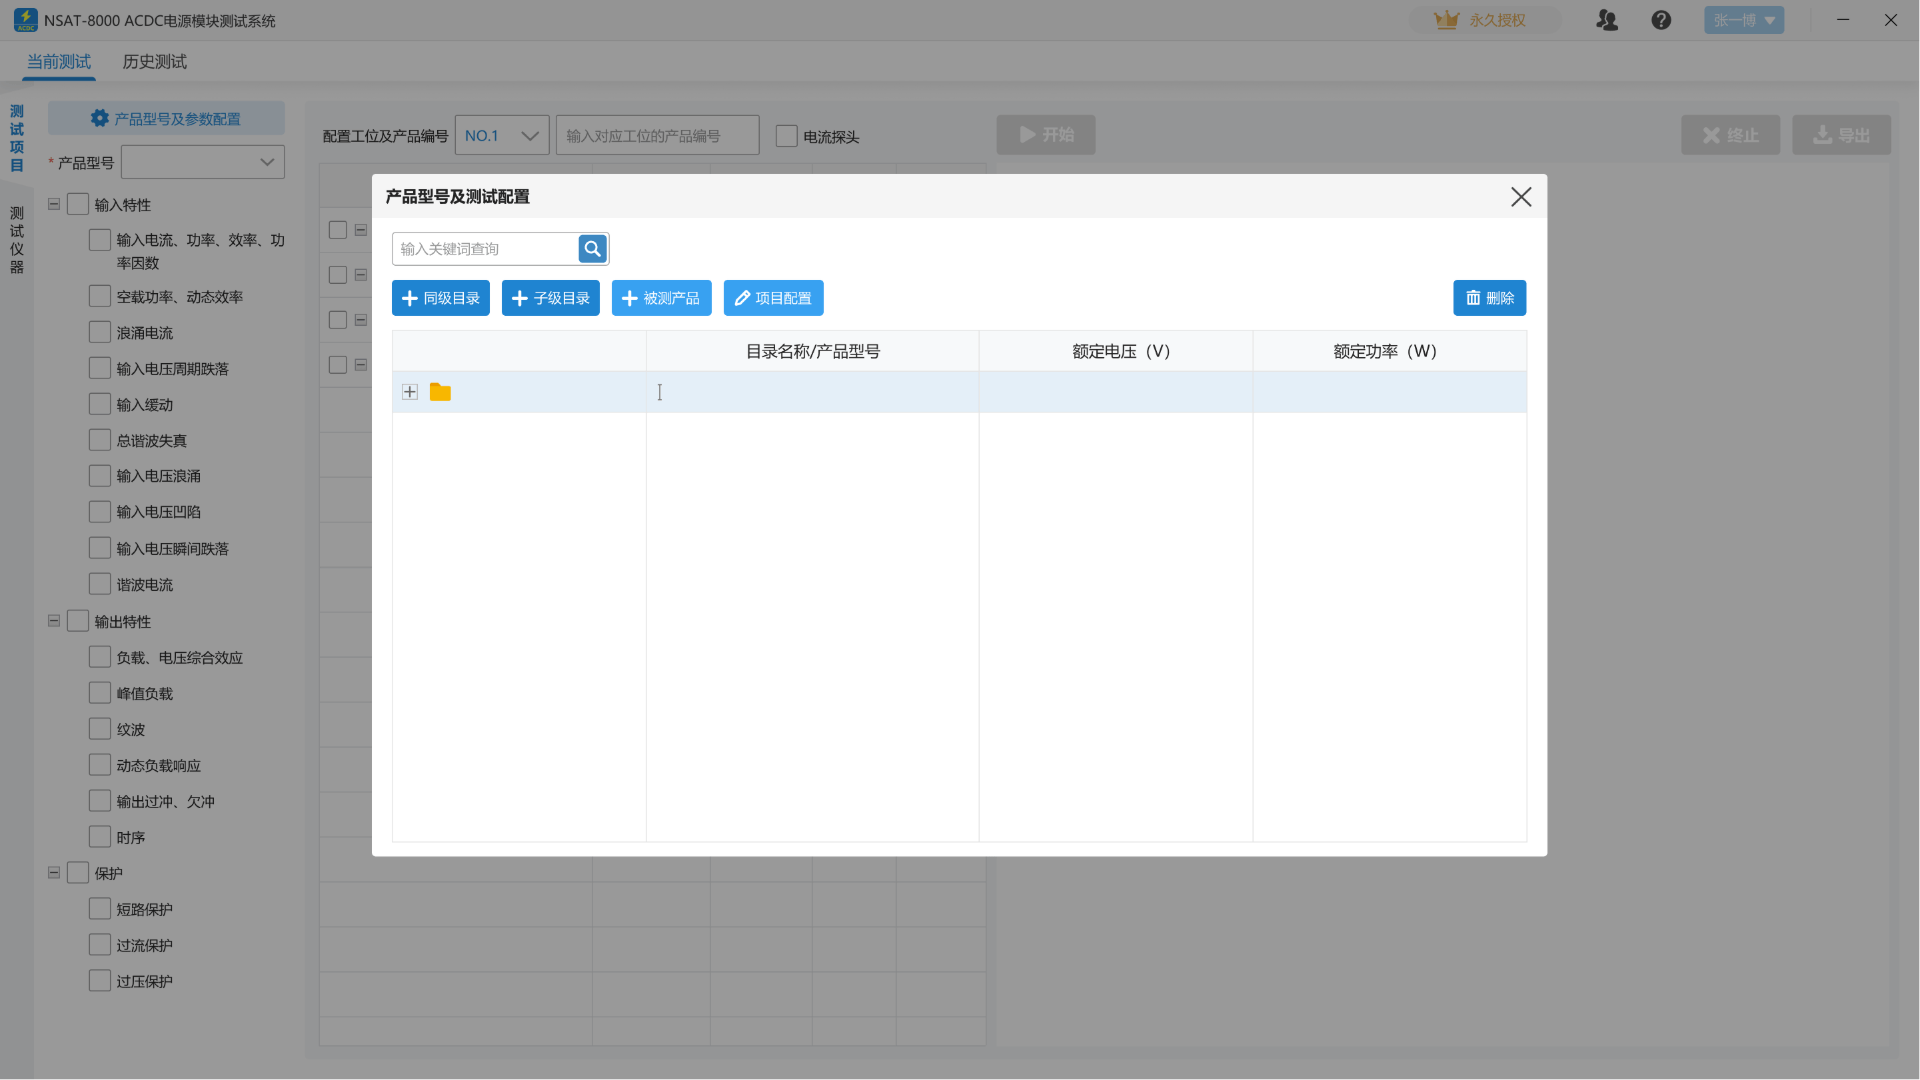Screen dimensions: 1920x1080
Task: Click the 同级目录 add button
Action: point(440,298)
